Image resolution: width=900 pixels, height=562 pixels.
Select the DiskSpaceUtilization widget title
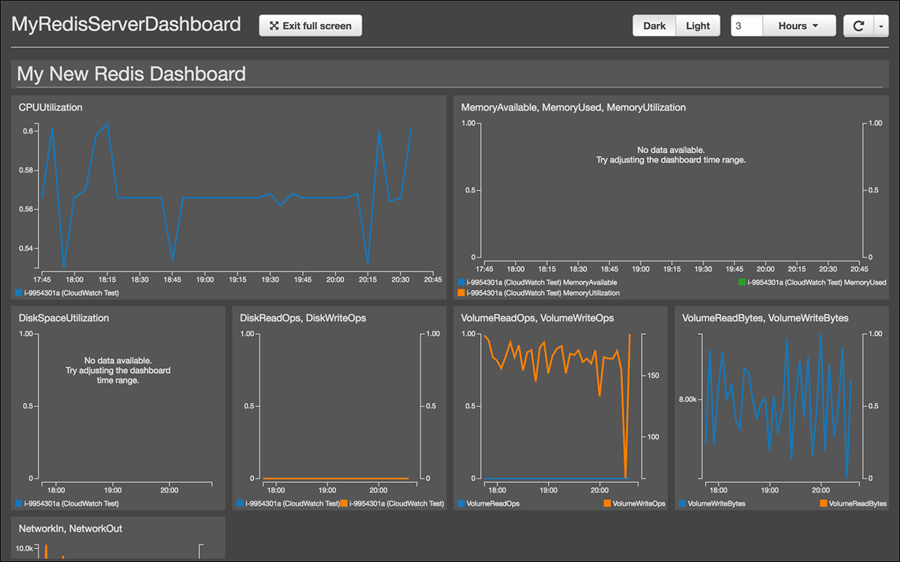64,318
